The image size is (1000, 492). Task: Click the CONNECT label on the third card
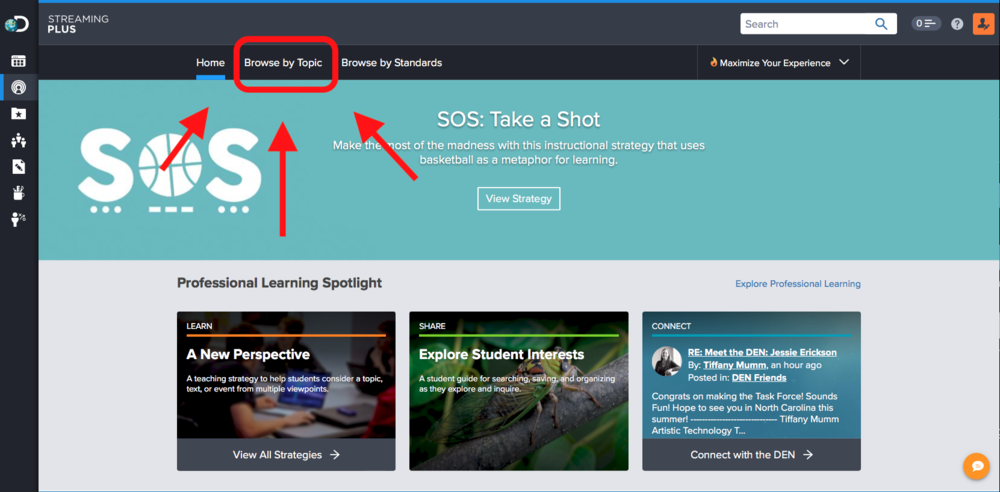point(671,326)
